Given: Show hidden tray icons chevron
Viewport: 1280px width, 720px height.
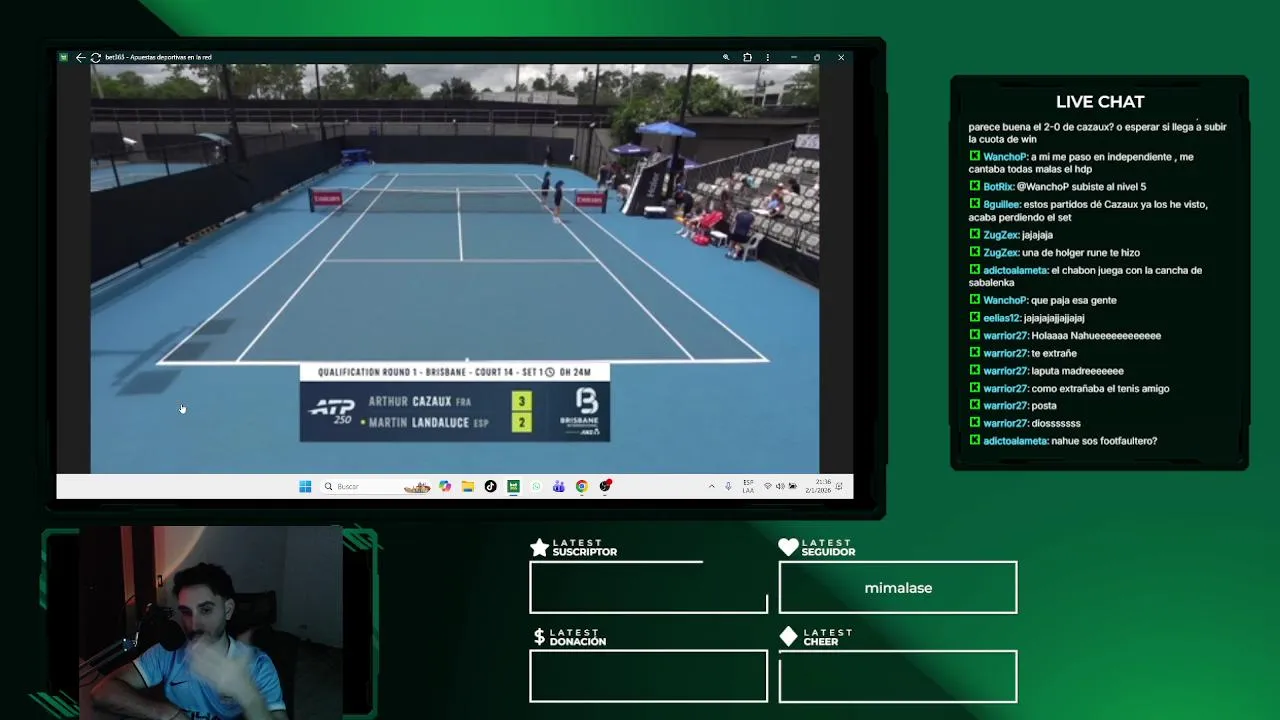Looking at the screenshot, I should point(711,486).
